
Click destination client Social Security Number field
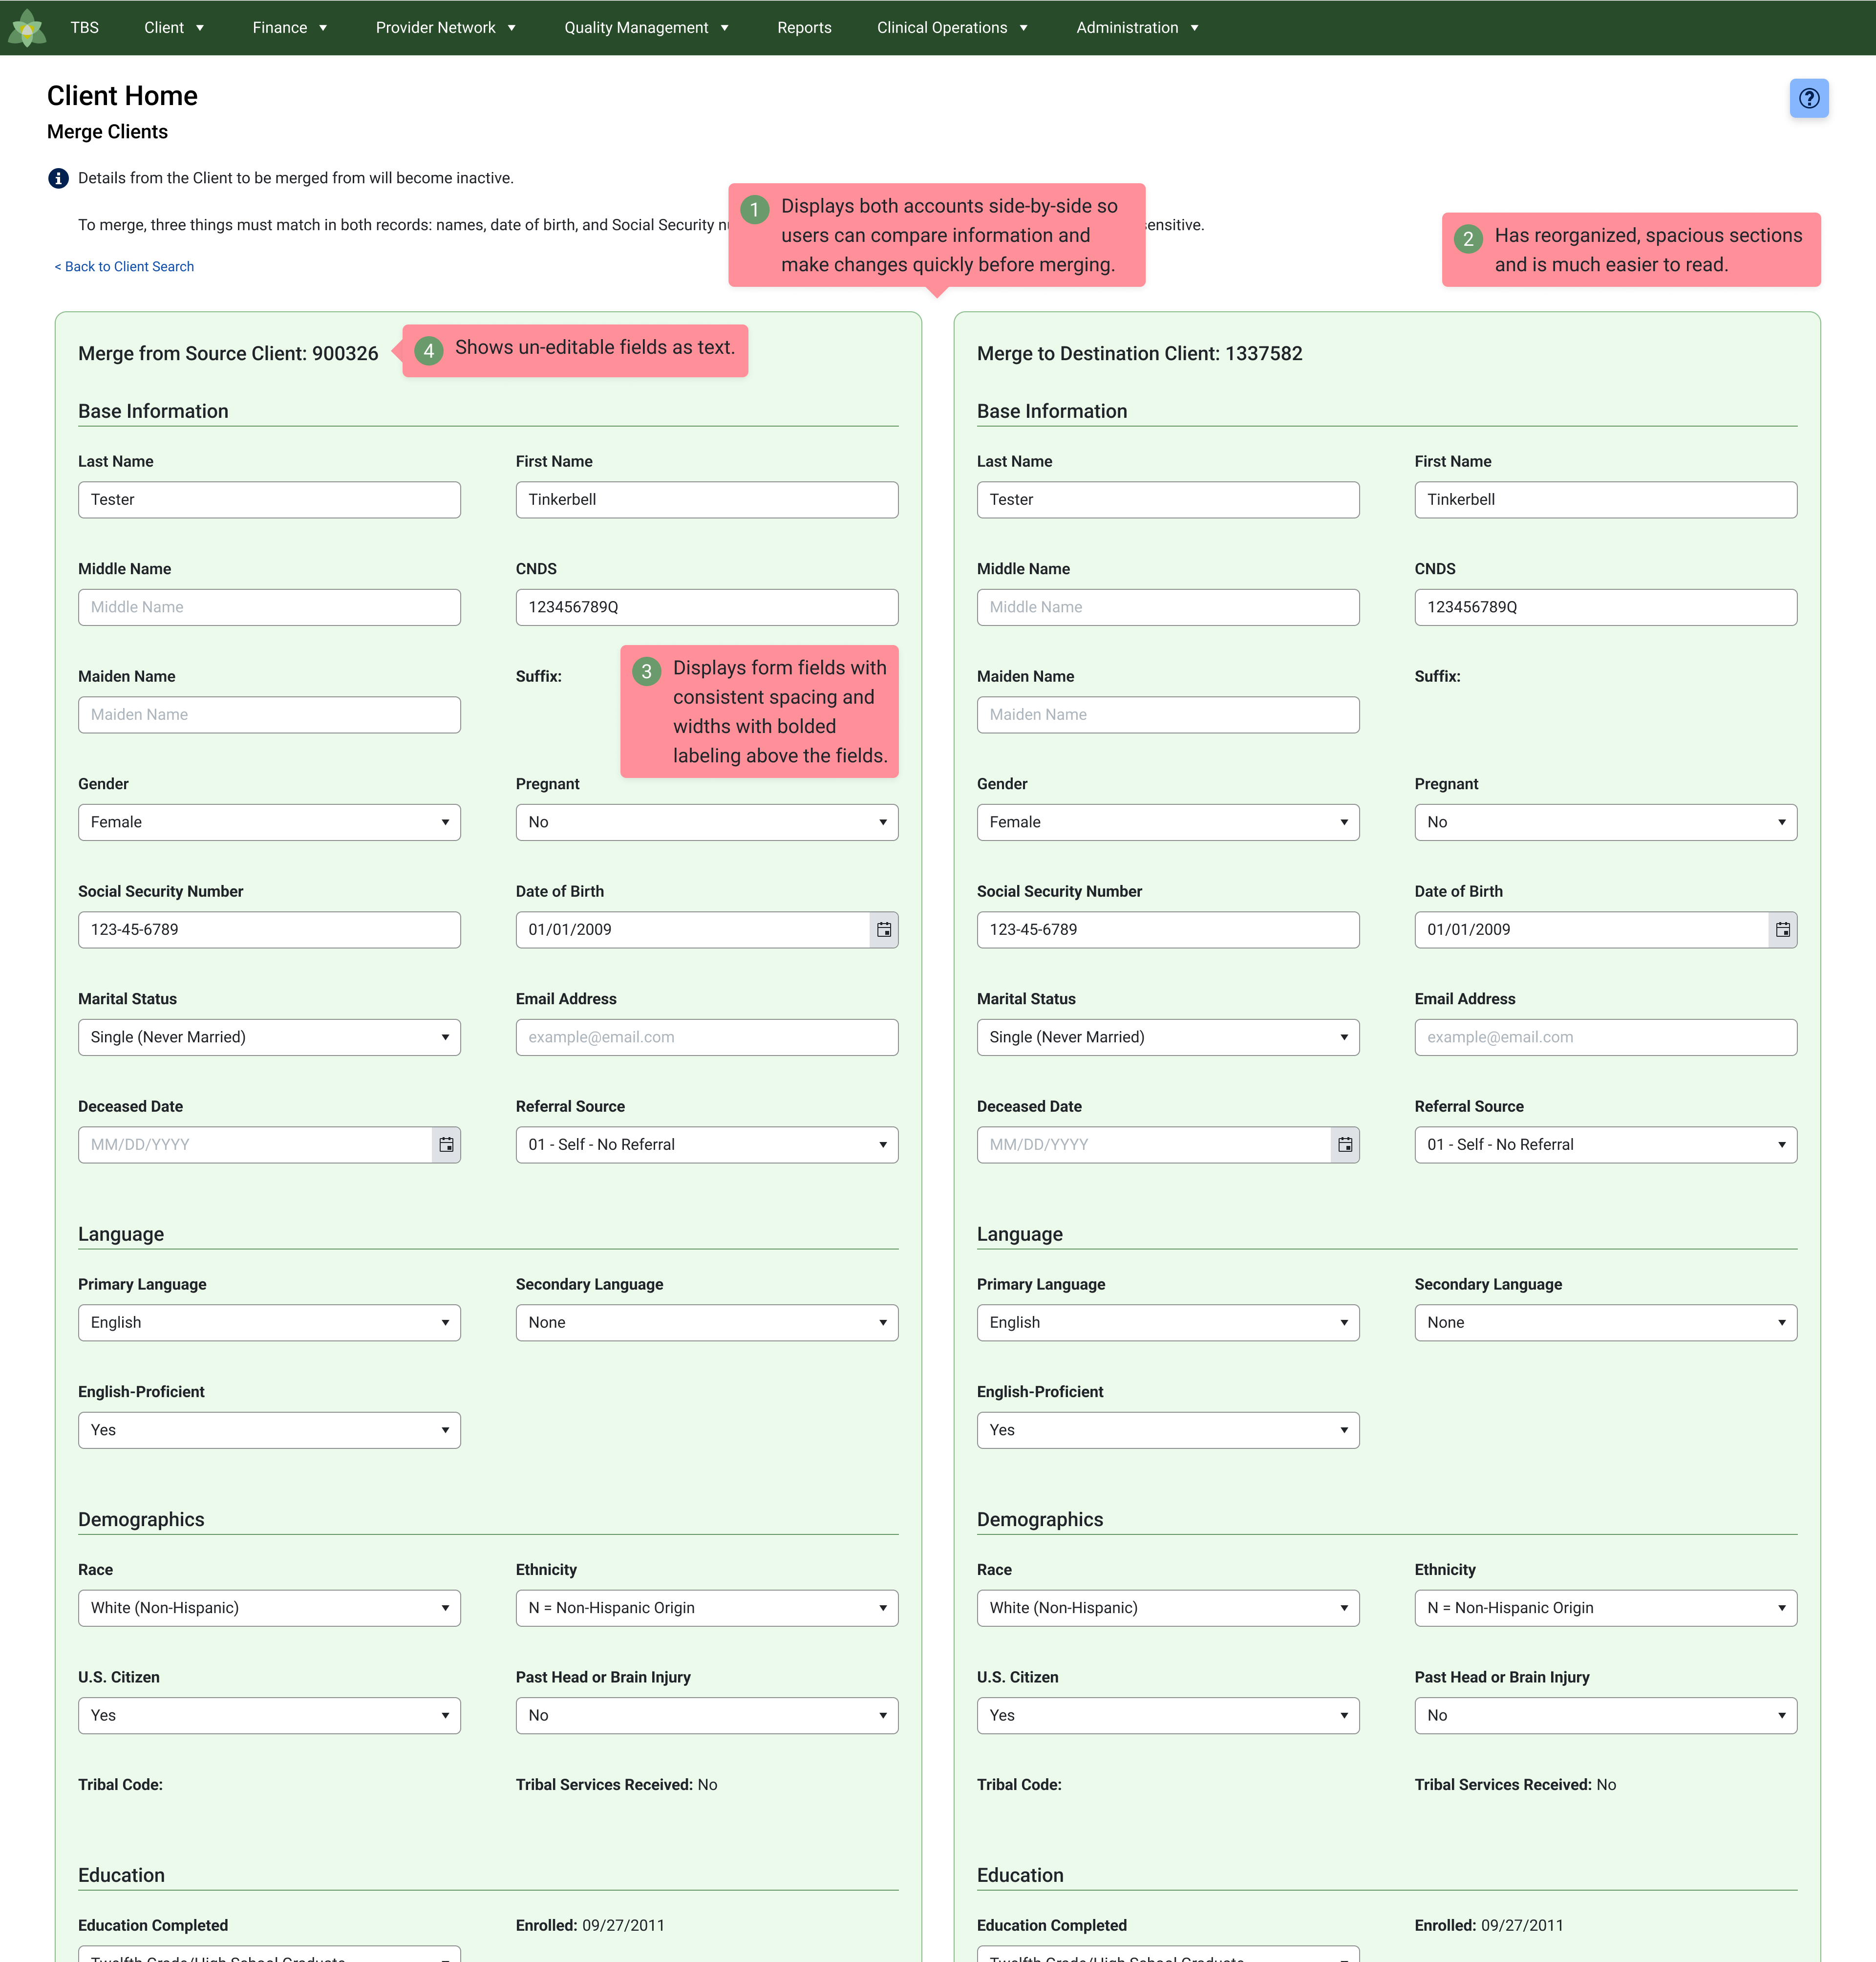point(1168,930)
